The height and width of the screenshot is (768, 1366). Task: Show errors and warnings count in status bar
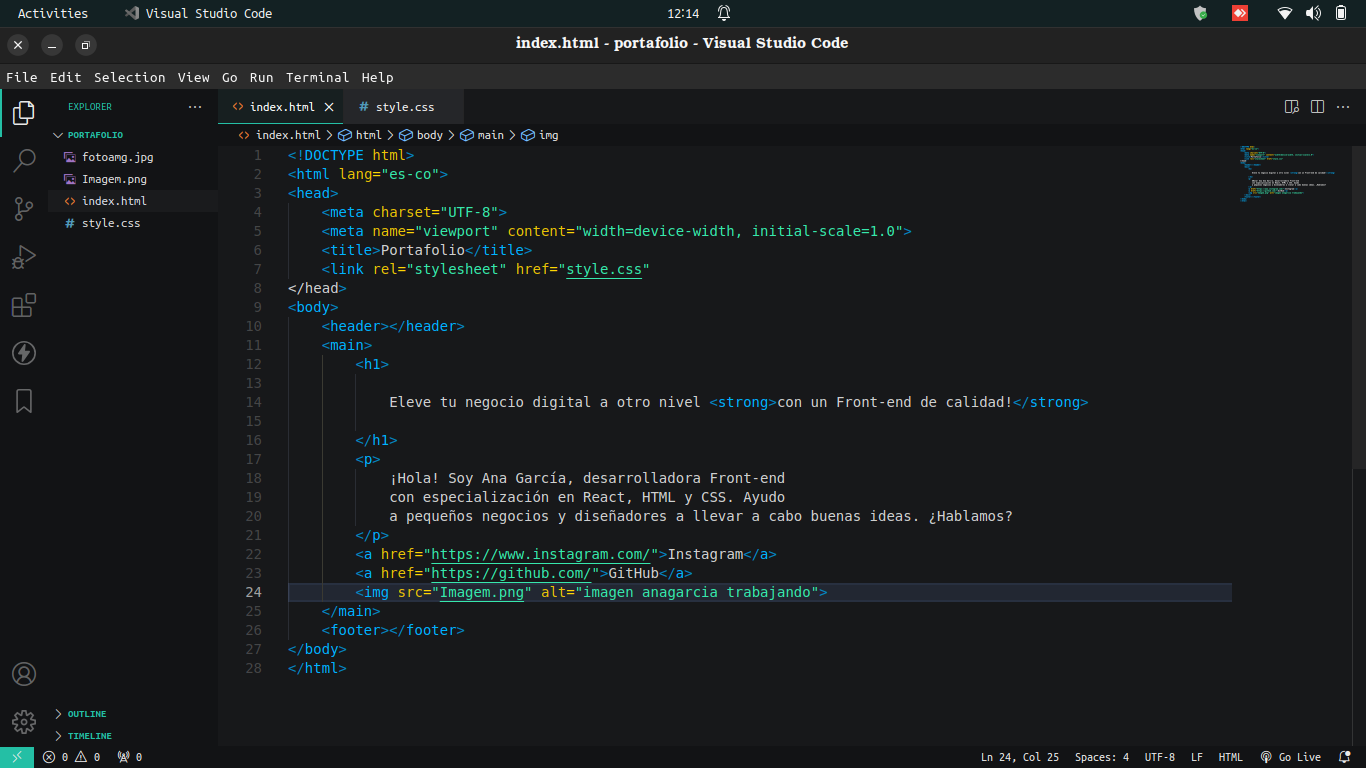tap(73, 757)
